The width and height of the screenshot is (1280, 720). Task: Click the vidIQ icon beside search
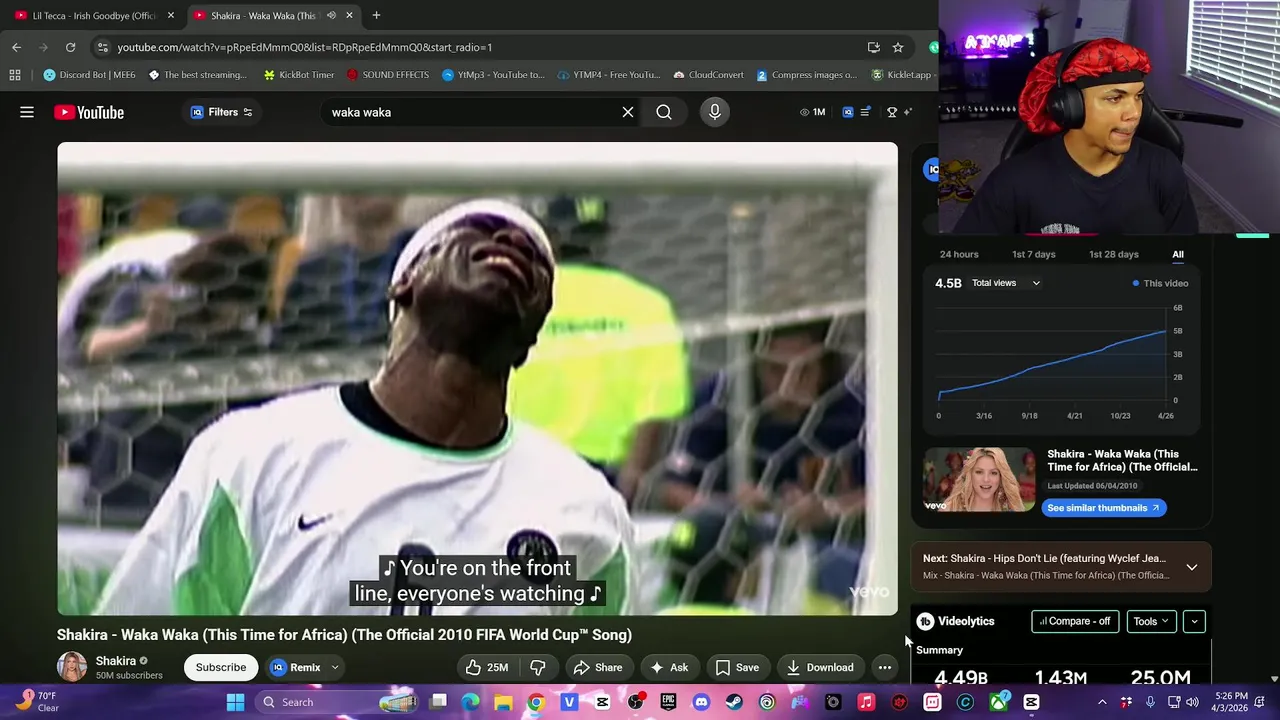pos(848,112)
